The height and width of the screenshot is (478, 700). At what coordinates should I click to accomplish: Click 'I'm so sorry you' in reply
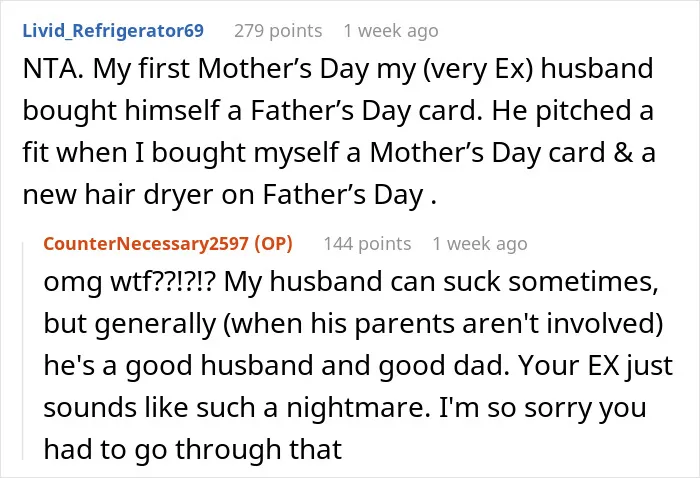click(542, 408)
